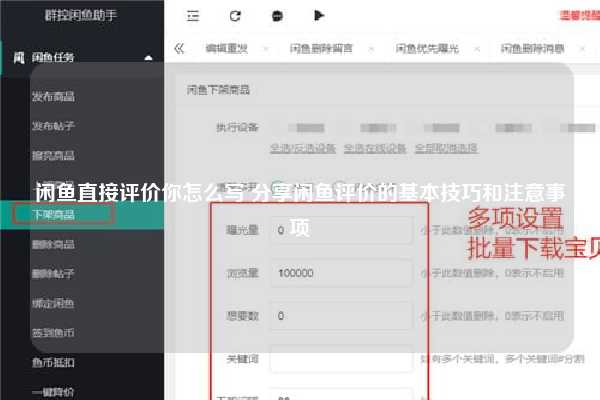The height and width of the screenshot is (400, 600).
Task: Click the round face icon in toolbar
Action: (277, 16)
